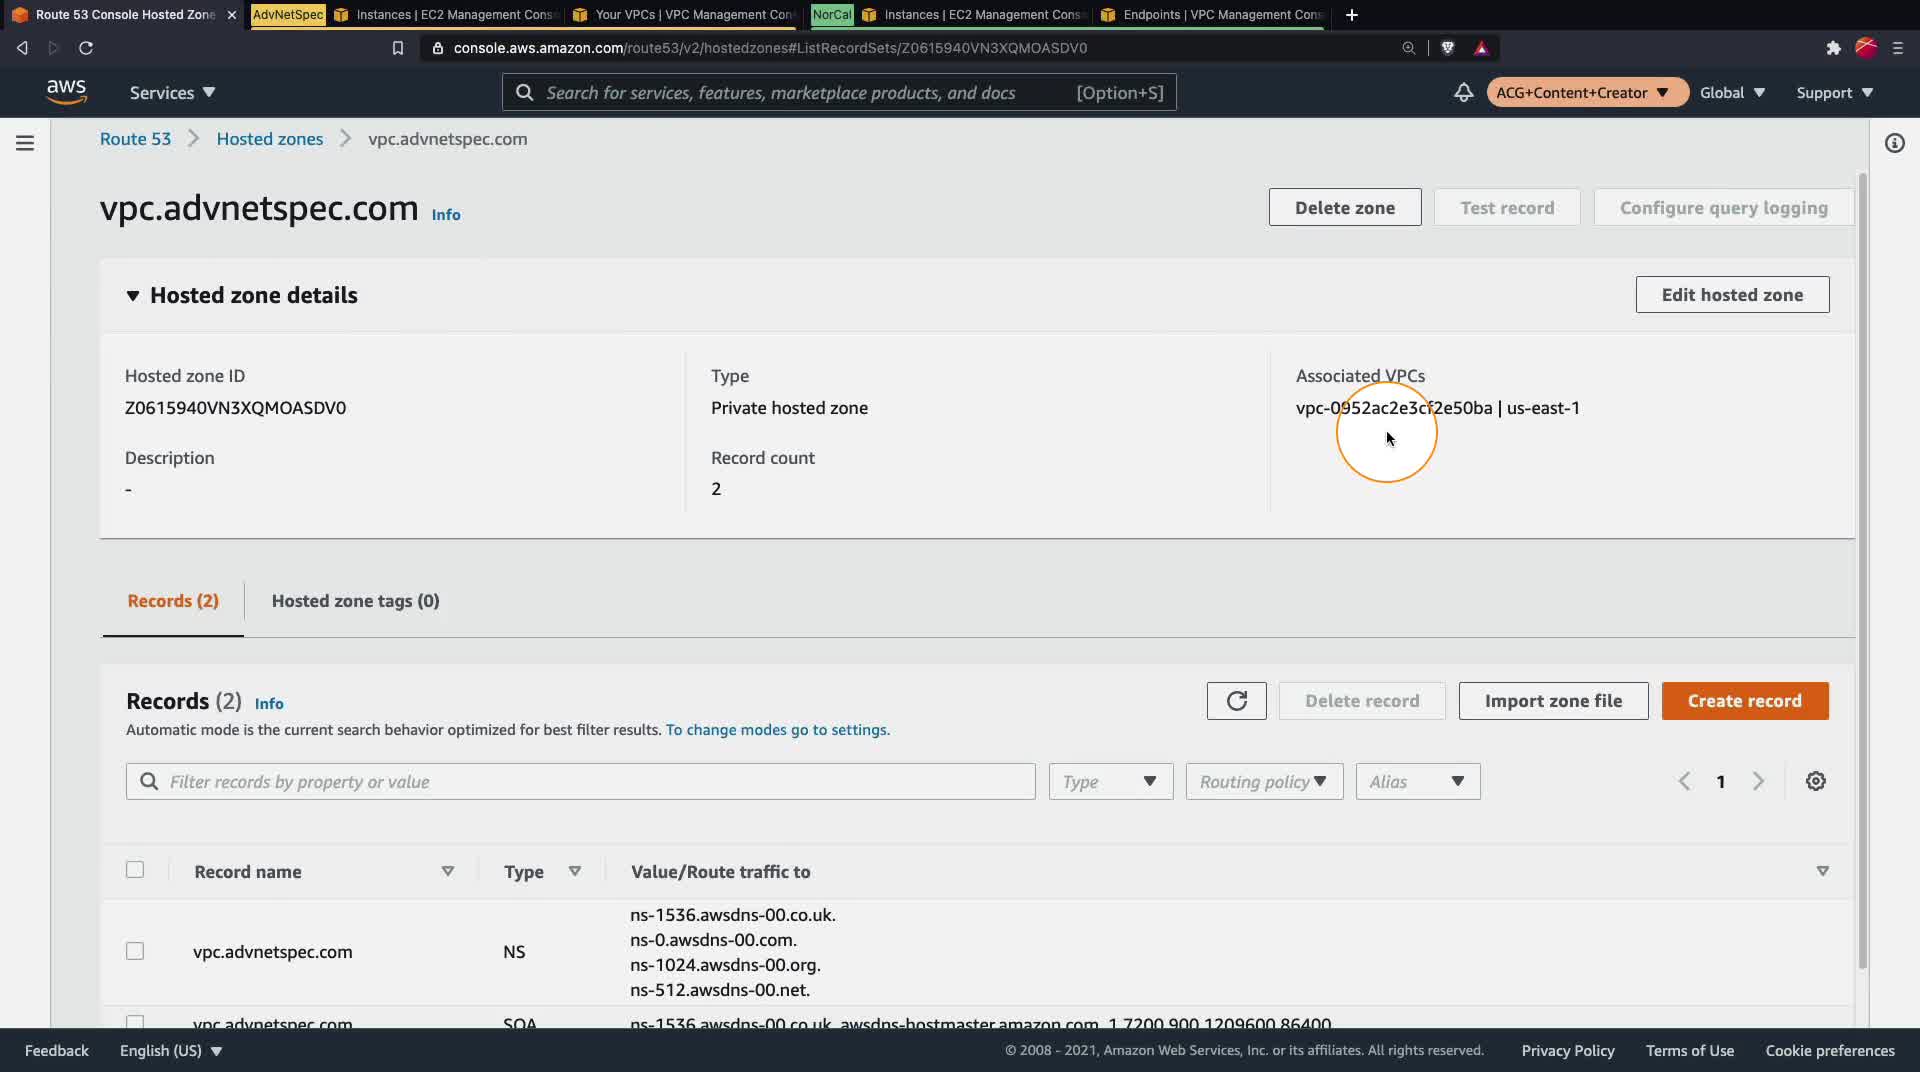Click the browser address bar URL

pos(770,48)
